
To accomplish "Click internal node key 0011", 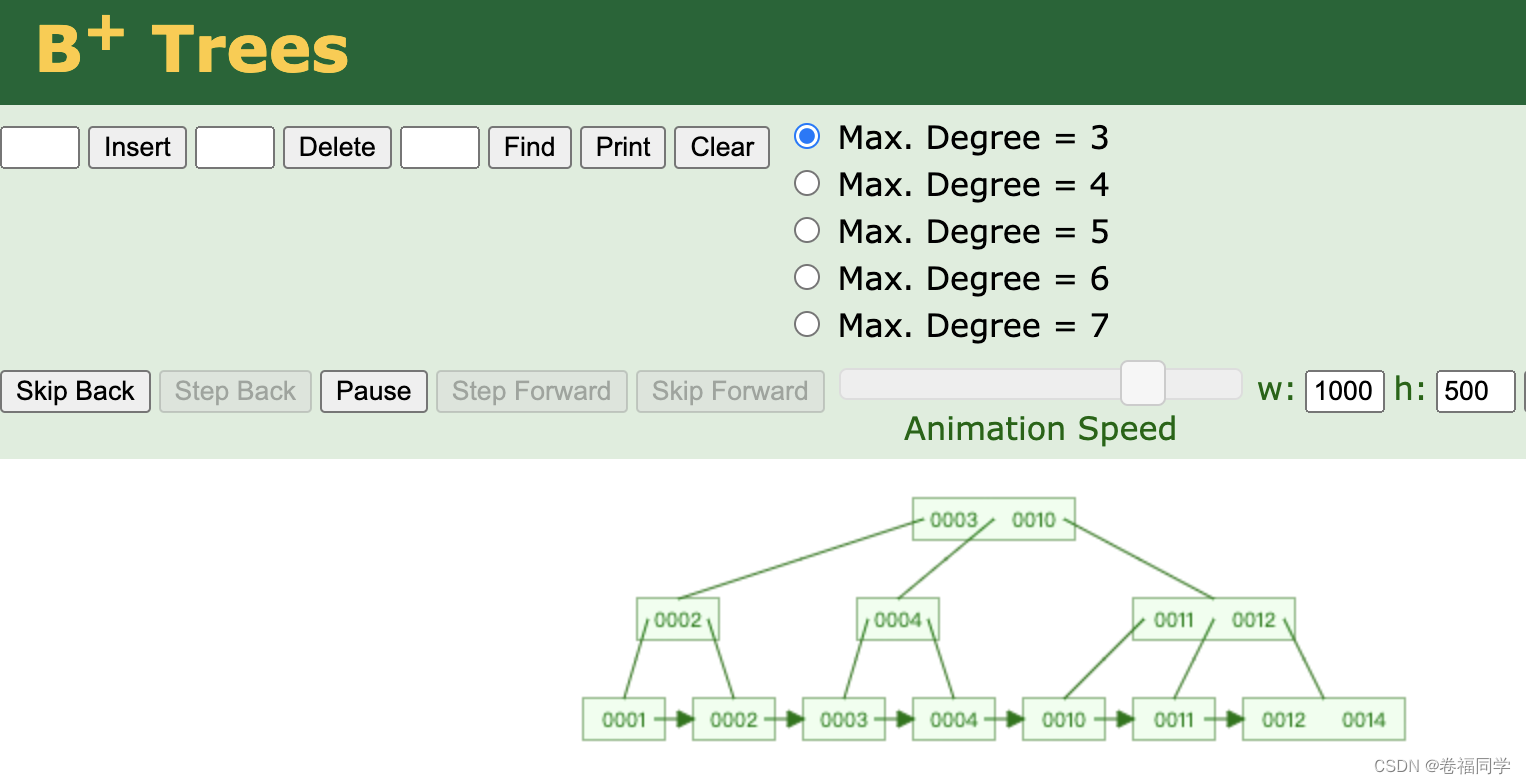I will (x=1174, y=620).
